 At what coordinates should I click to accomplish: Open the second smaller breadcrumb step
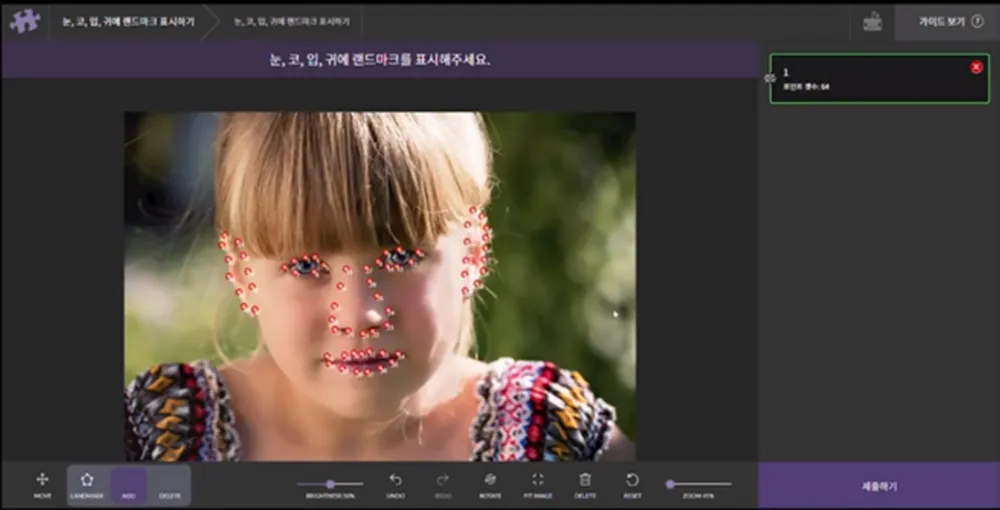pyautogui.click(x=291, y=22)
